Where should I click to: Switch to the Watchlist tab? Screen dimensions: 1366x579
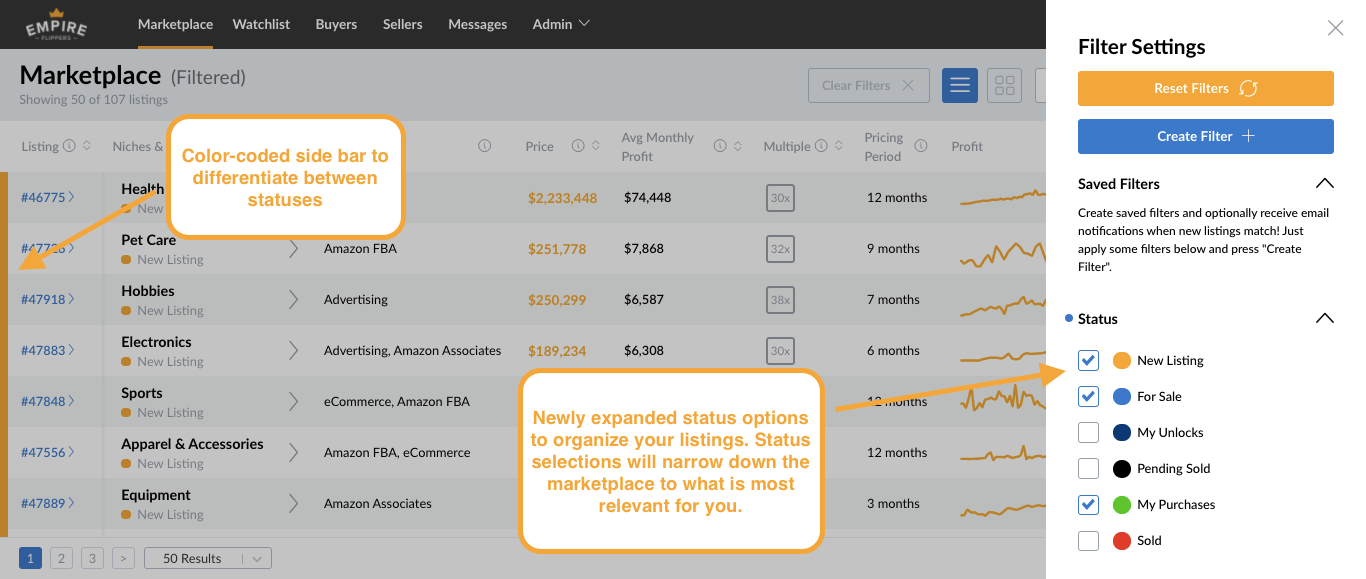click(261, 24)
